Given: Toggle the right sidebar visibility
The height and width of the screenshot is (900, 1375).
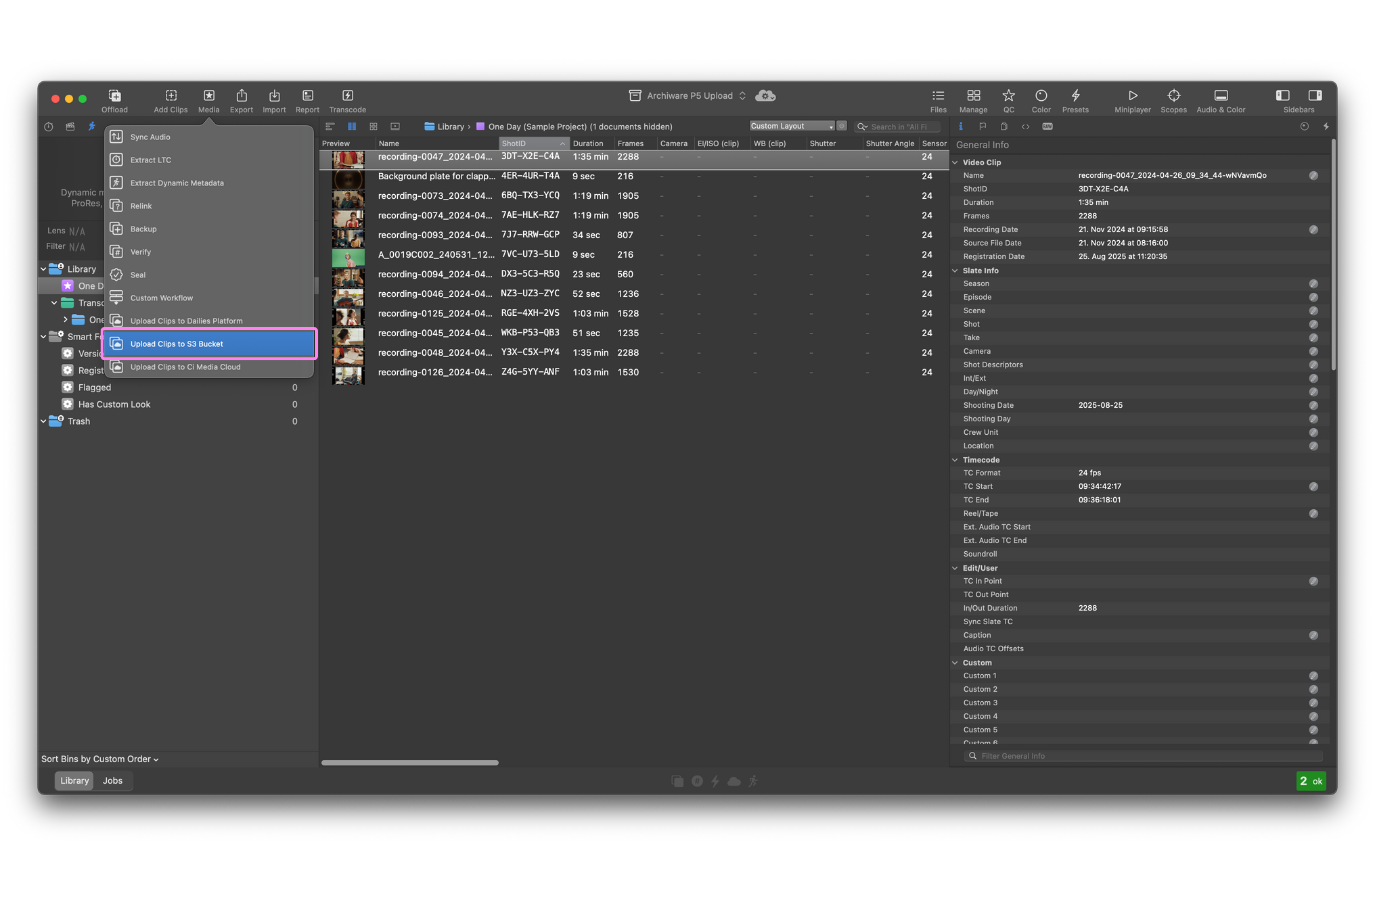Looking at the screenshot, I should (x=1315, y=96).
